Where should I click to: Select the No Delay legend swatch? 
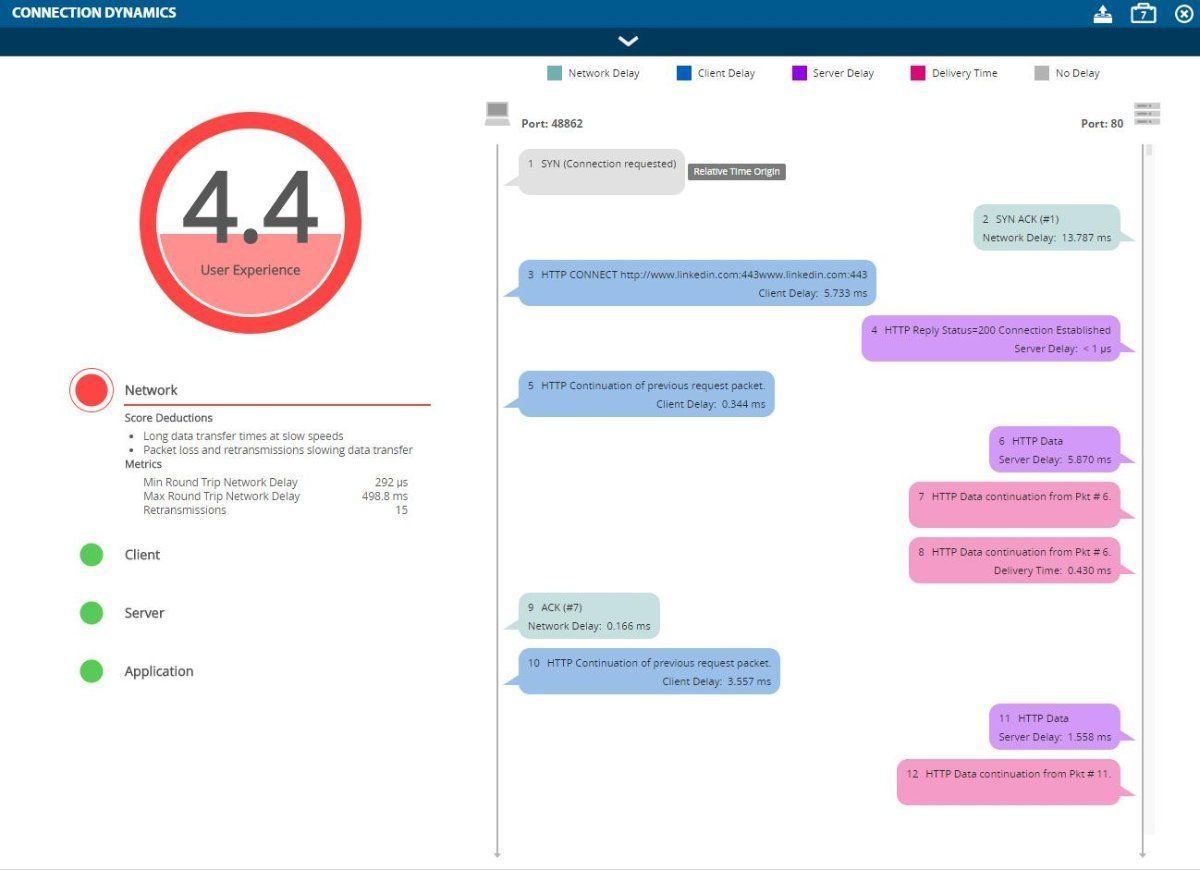coord(1042,73)
